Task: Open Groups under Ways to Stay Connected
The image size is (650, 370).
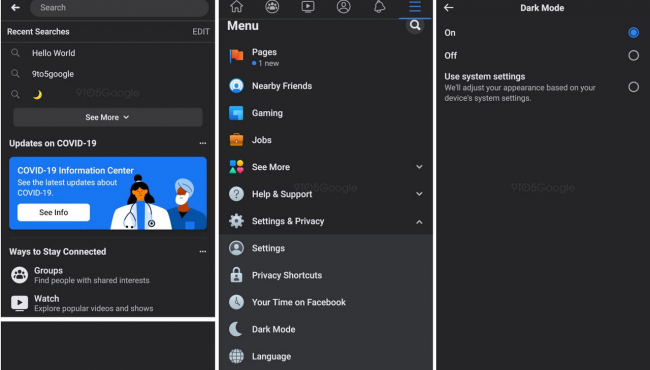Action: pyautogui.click(x=108, y=275)
